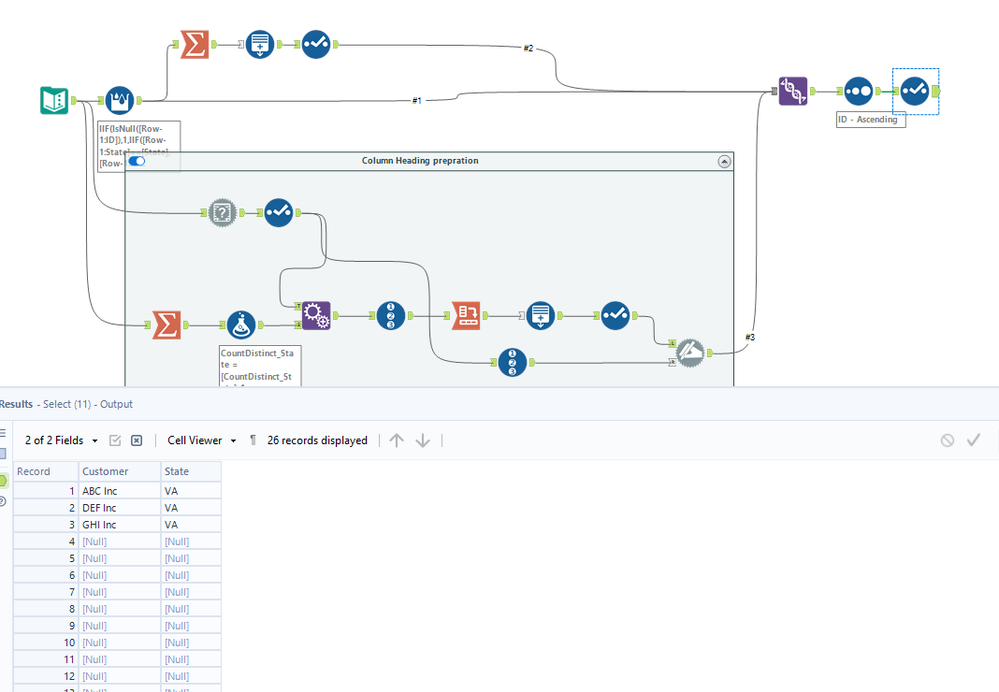Select the GHI Inc customer cell
The width and height of the screenshot is (999, 692).
[x=120, y=525]
